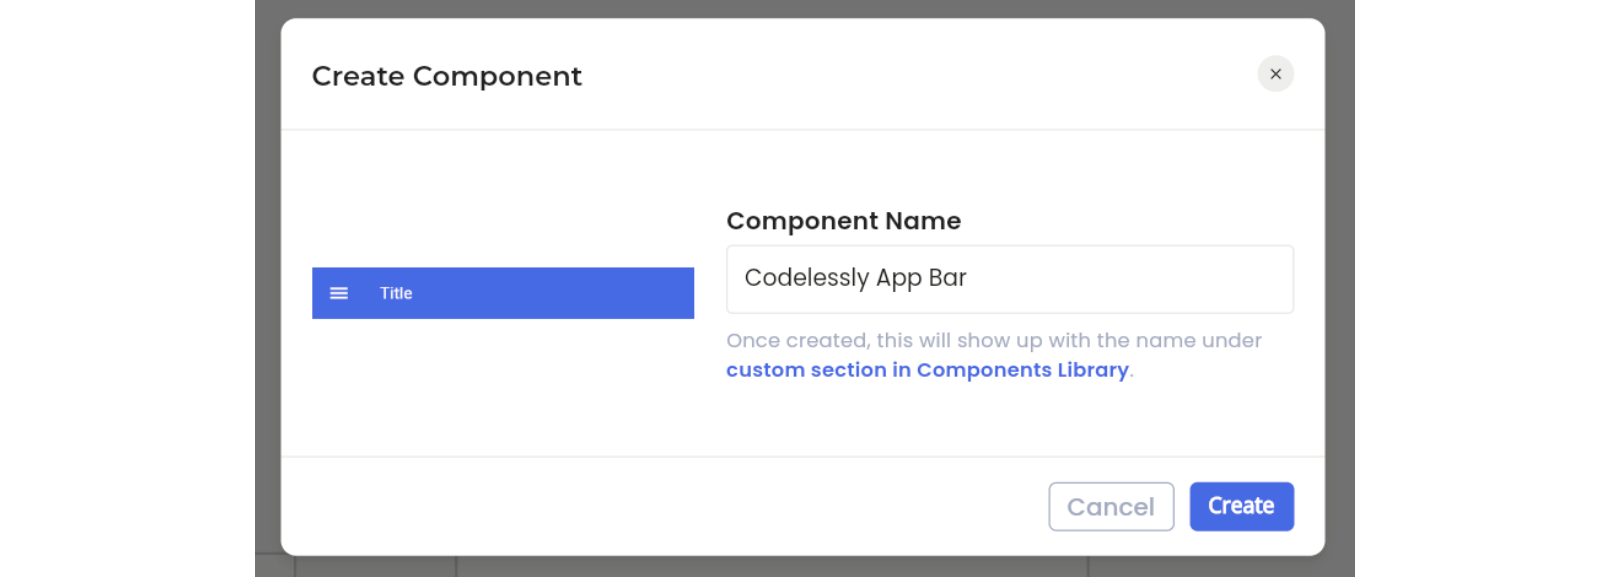Select the hamburger icon inside the component preview
This screenshot has height=584, width=1611.
click(x=340, y=293)
